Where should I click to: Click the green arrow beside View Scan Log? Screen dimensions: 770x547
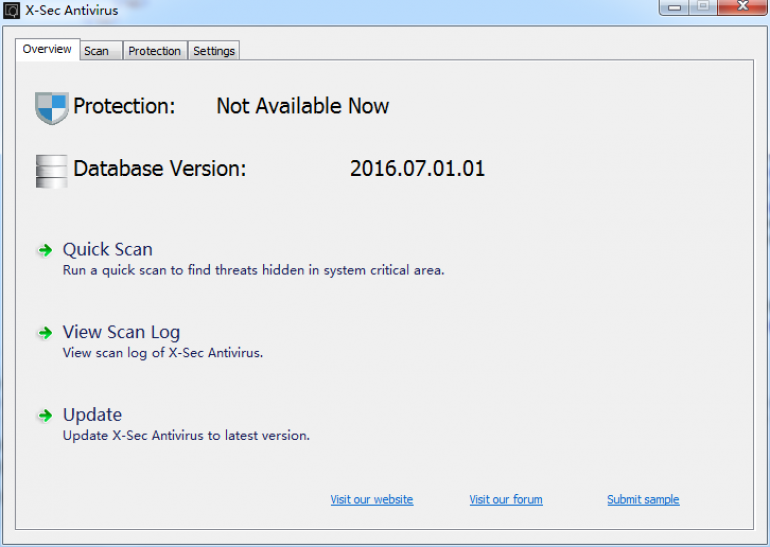(46, 333)
